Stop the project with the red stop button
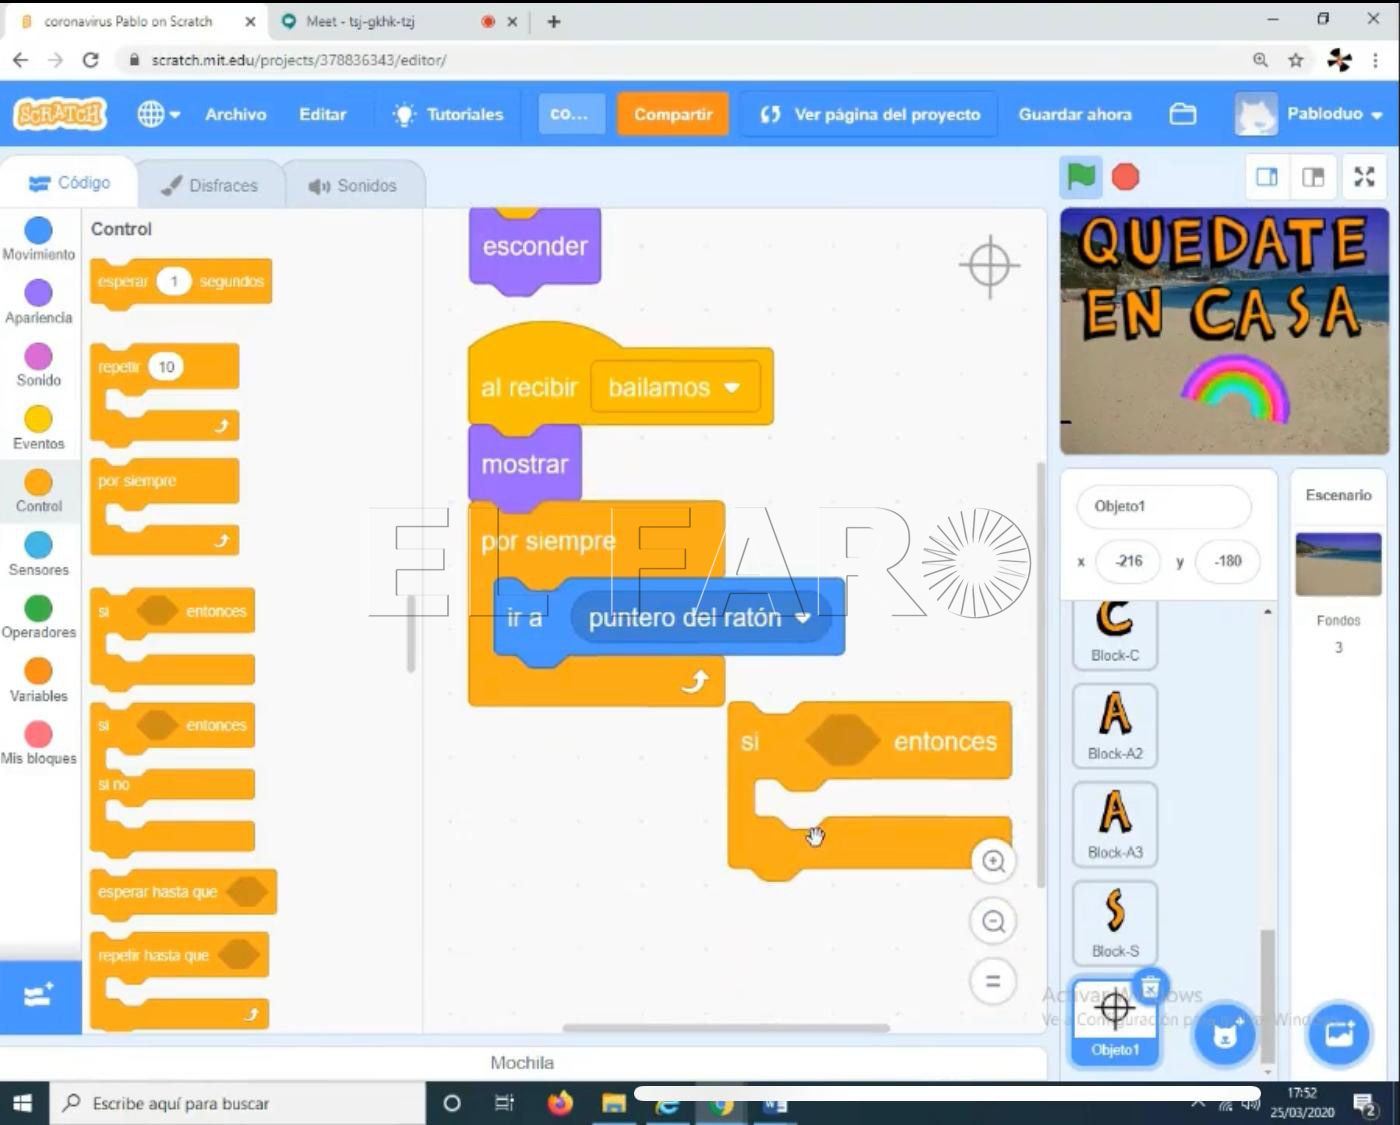Viewport: 1400px width, 1125px height. pyautogui.click(x=1126, y=177)
